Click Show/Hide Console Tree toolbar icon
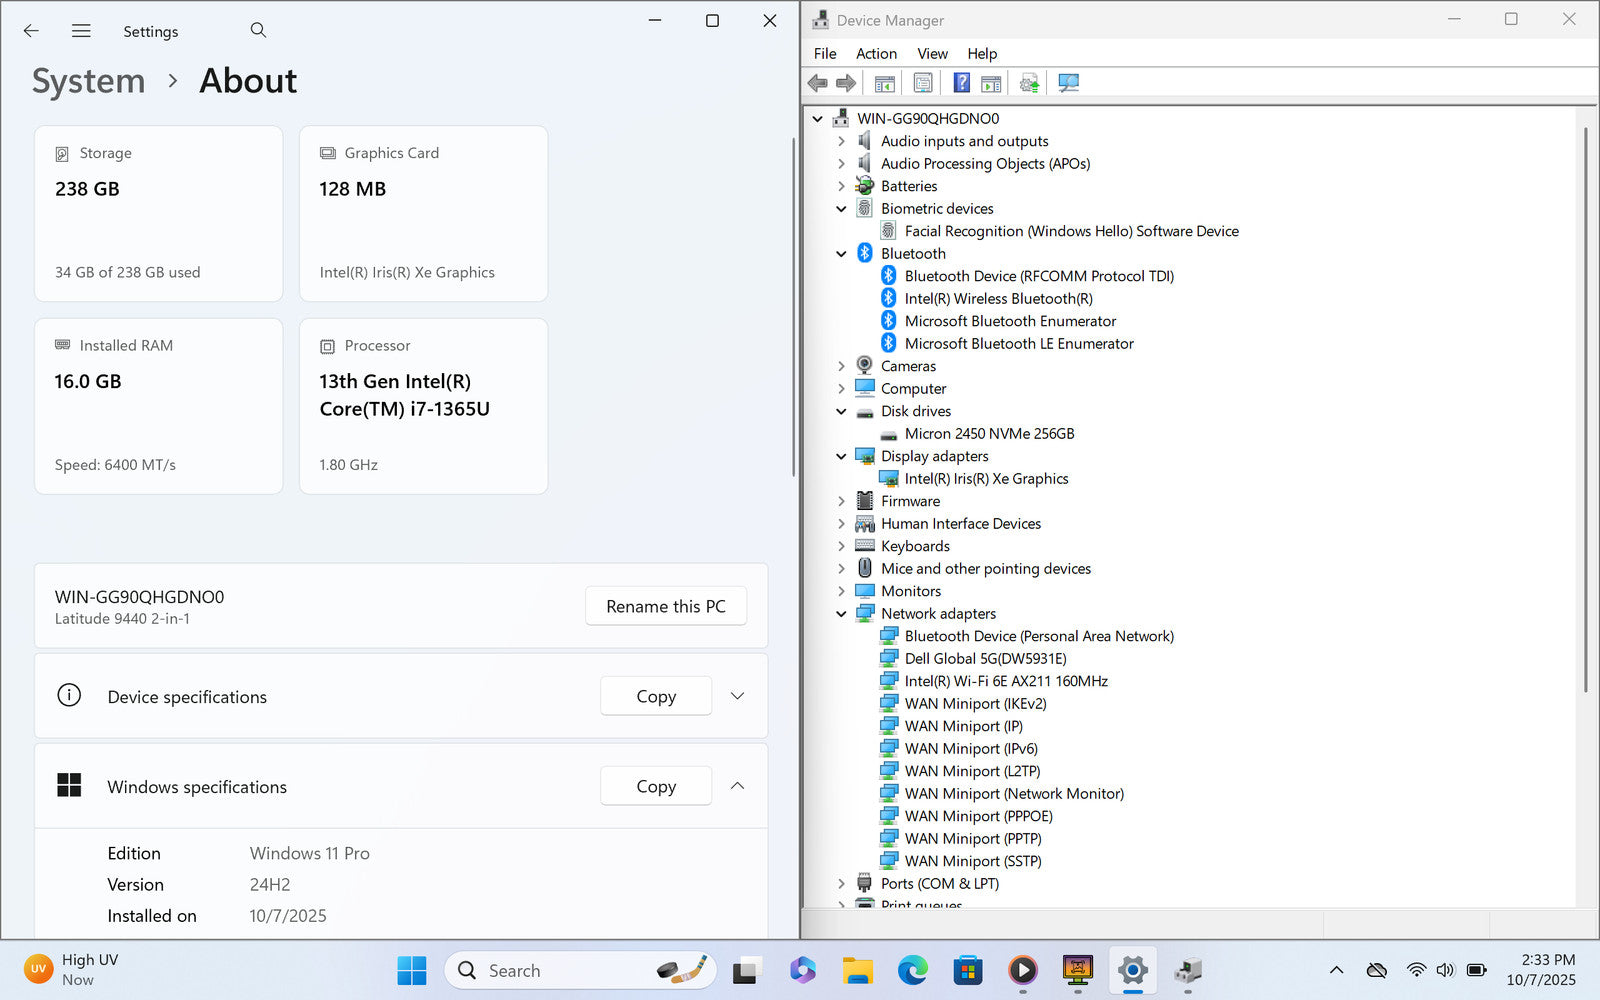Screen dimensions: 1600x1000 884,83
